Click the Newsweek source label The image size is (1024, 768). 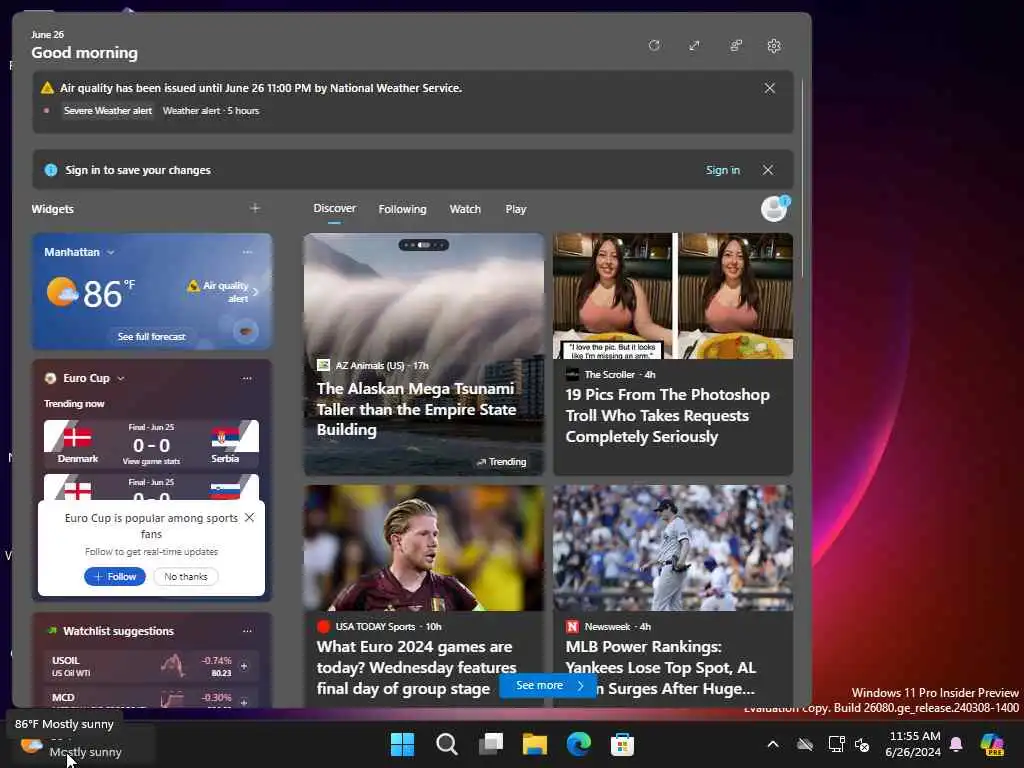pos(607,626)
